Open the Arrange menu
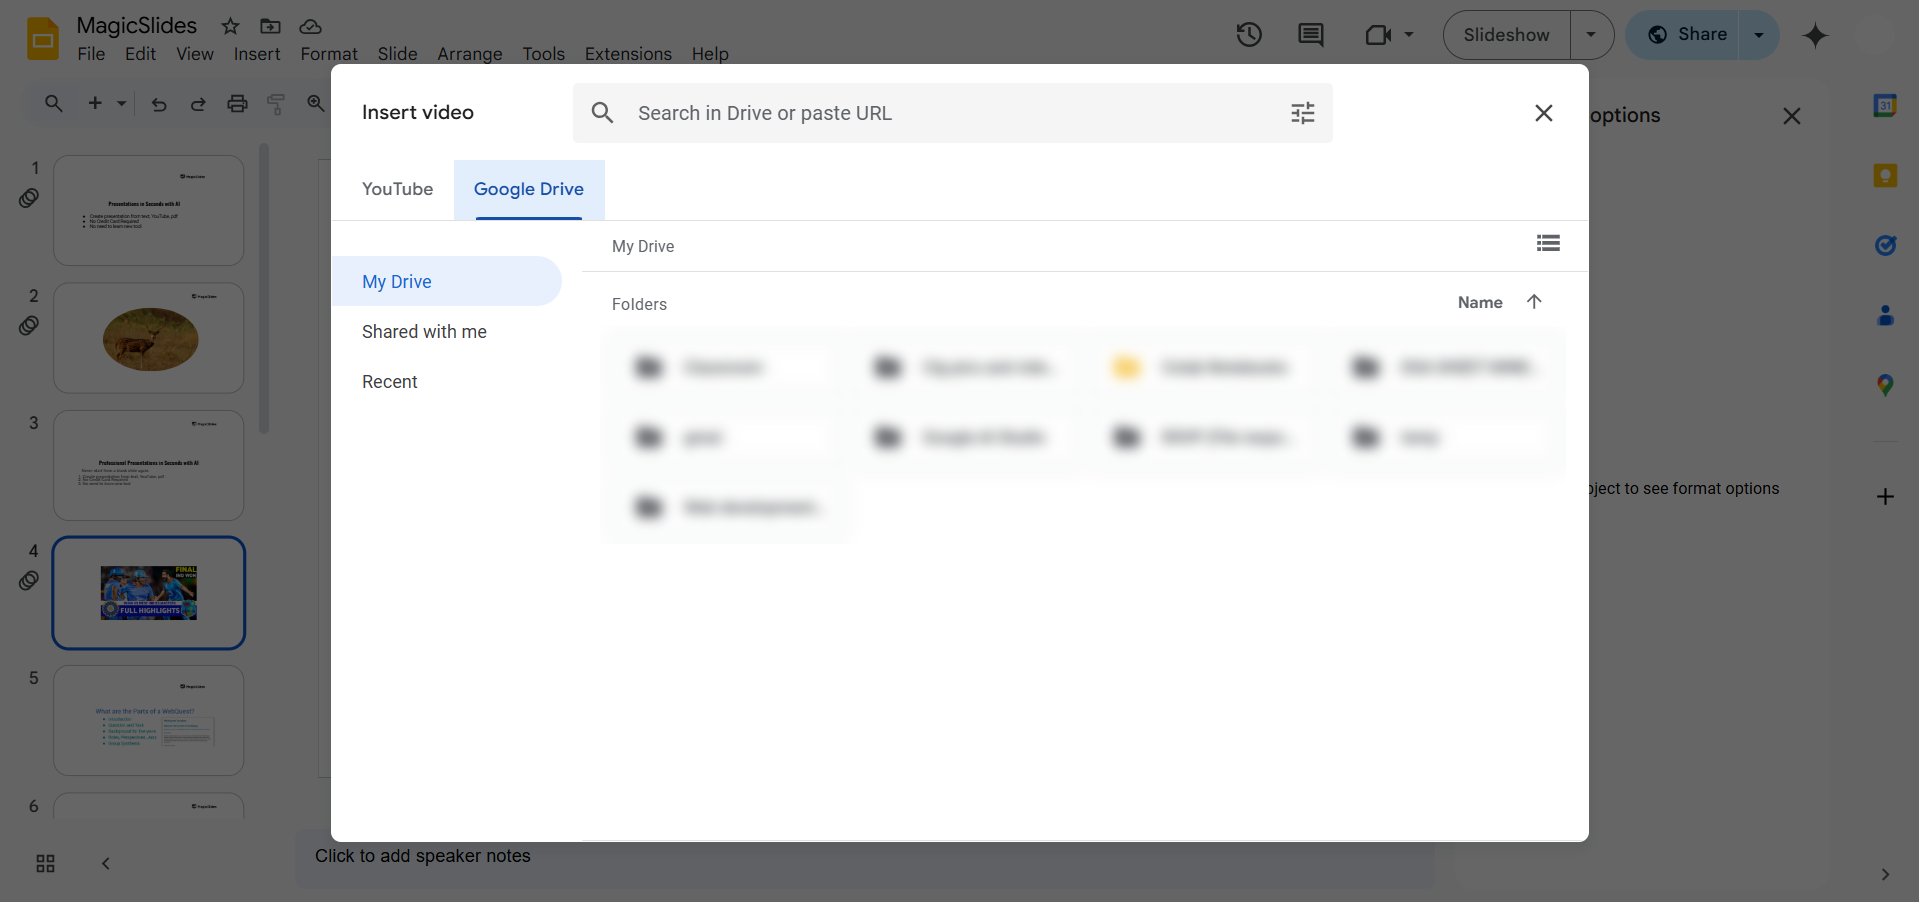The image size is (1919, 902). click(469, 54)
